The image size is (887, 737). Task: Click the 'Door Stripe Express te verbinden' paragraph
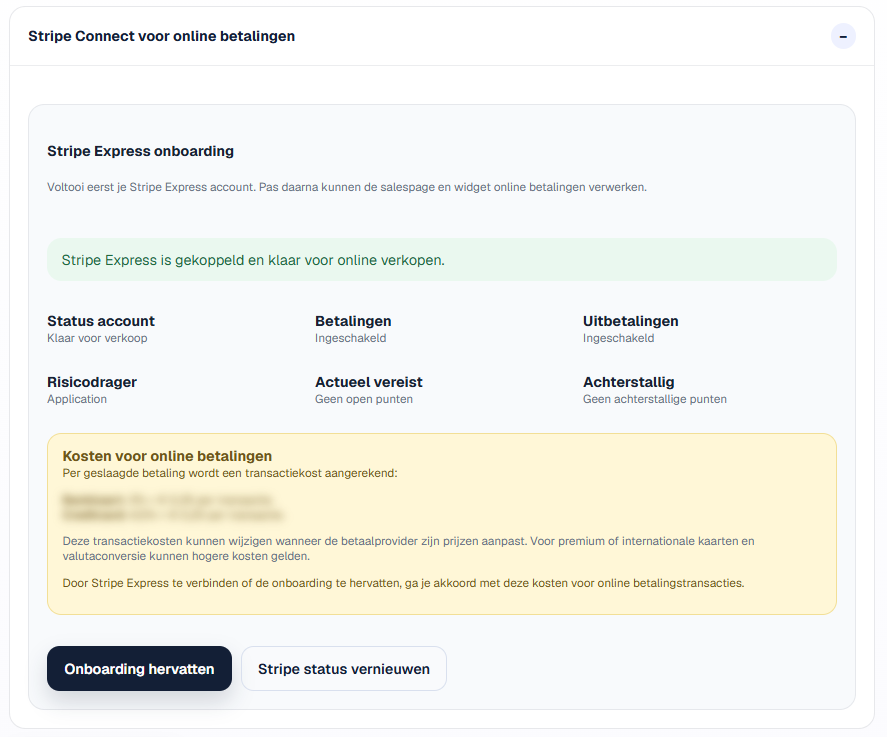[403, 583]
